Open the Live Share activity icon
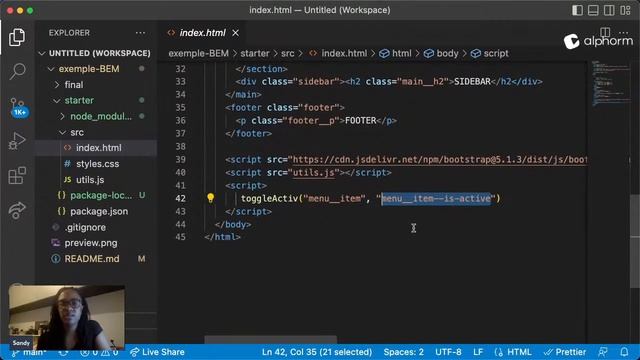The height and width of the screenshot is (360, 640). (17, 210)
